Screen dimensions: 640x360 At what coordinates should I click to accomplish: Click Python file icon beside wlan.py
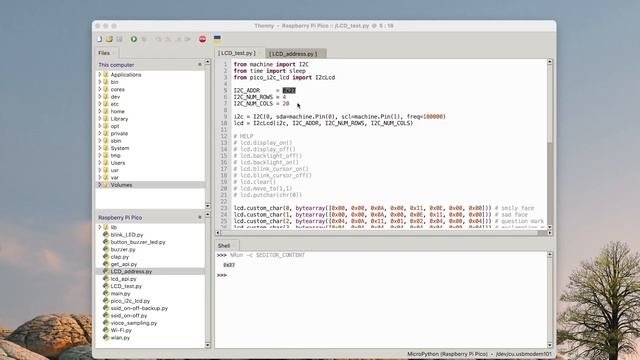[x=106, y=338]
